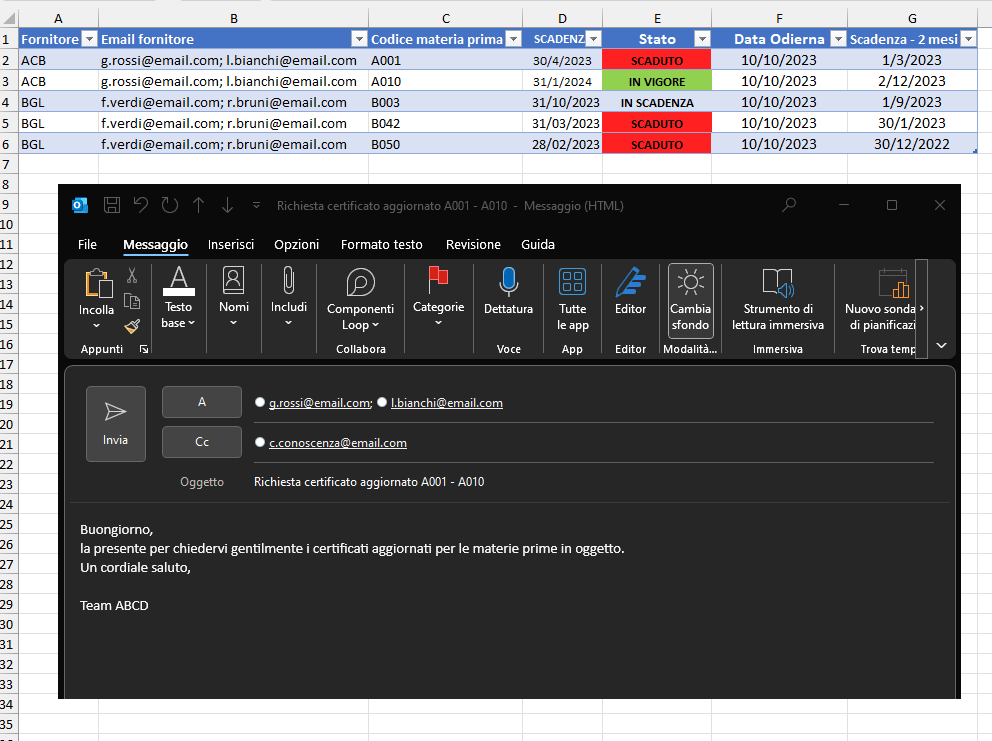Start Dettatura microphone

[x=508, y=282]
